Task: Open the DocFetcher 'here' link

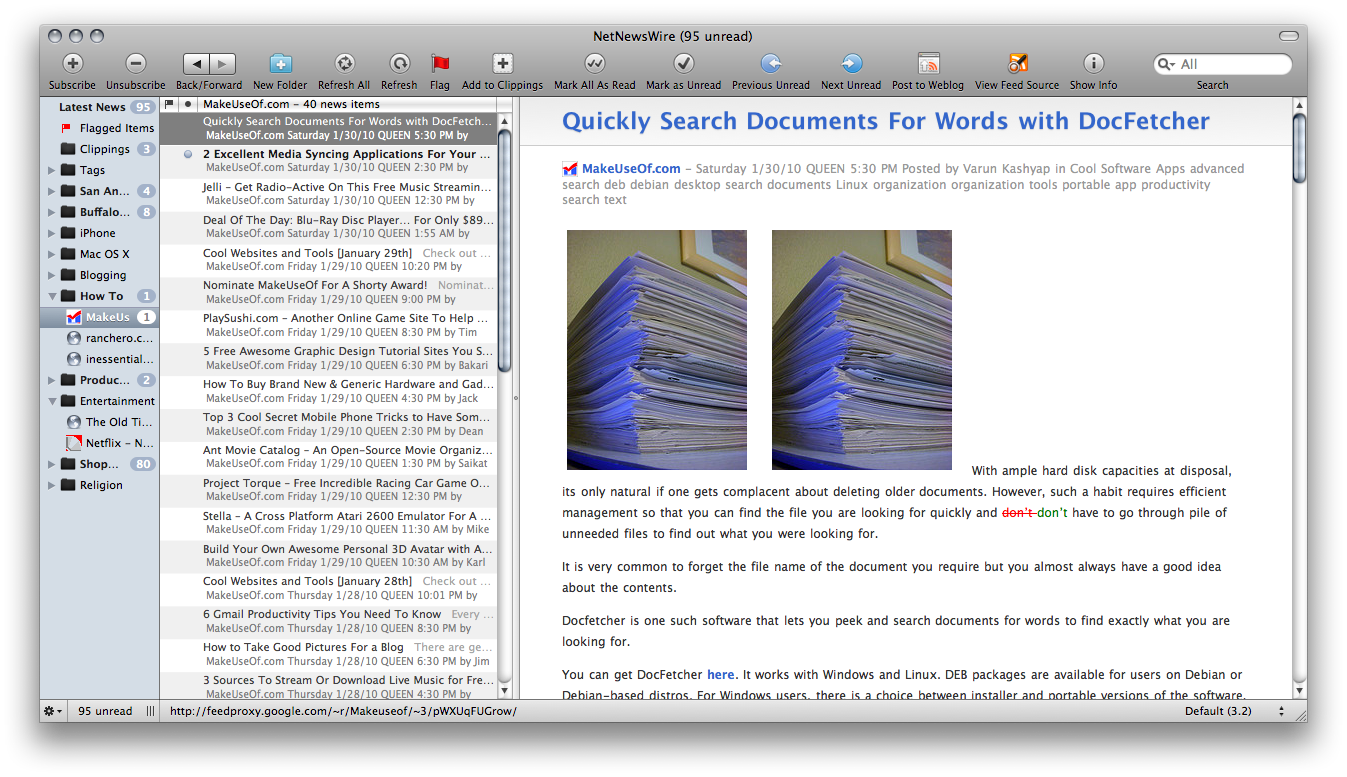Action: [x=720, y=675]
